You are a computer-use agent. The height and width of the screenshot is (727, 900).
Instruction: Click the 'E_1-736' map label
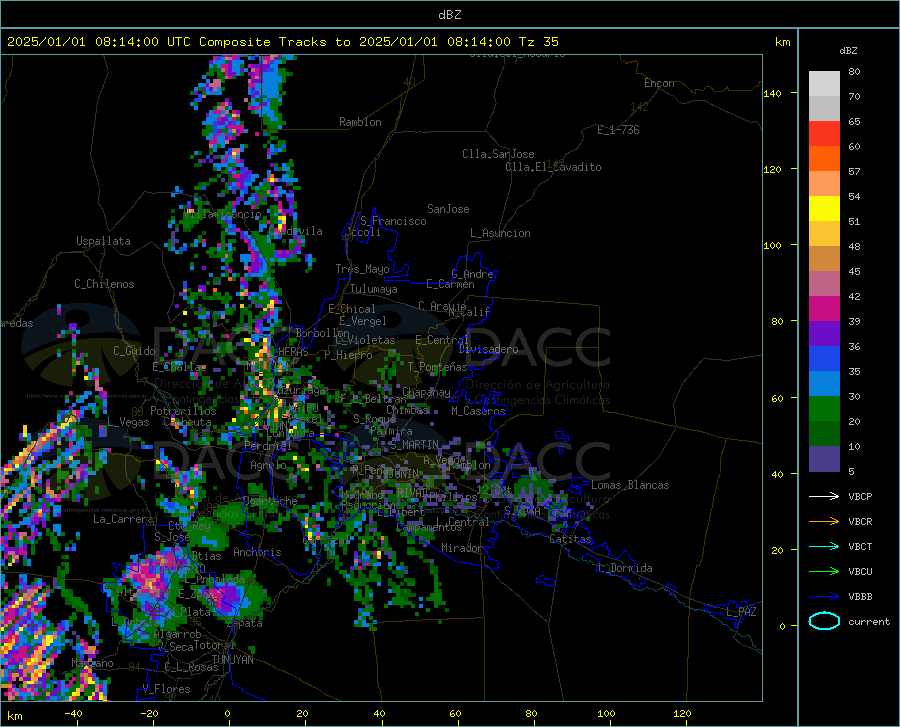(x=618, y=130)
